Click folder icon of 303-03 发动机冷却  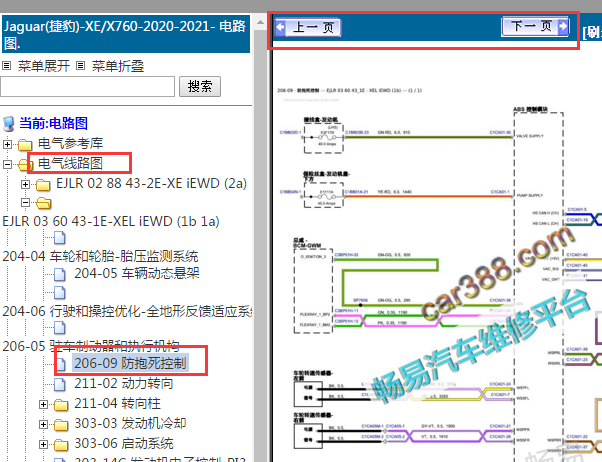[x=61, y=424]
